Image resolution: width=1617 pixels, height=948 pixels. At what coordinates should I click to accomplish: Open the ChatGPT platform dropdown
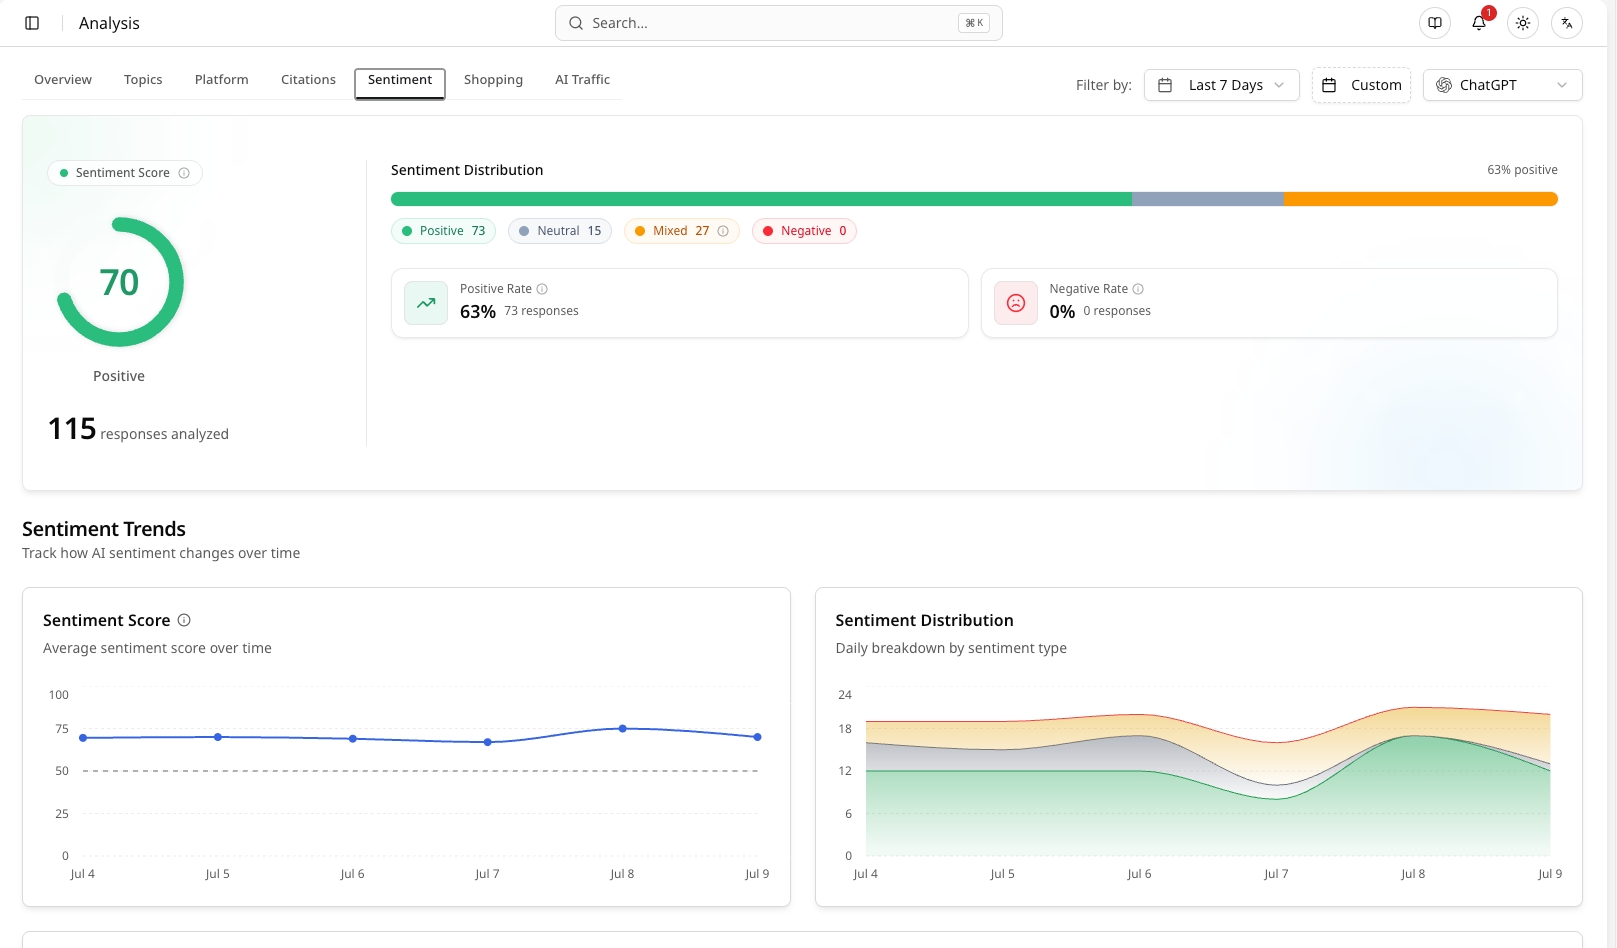(1502, 85)
